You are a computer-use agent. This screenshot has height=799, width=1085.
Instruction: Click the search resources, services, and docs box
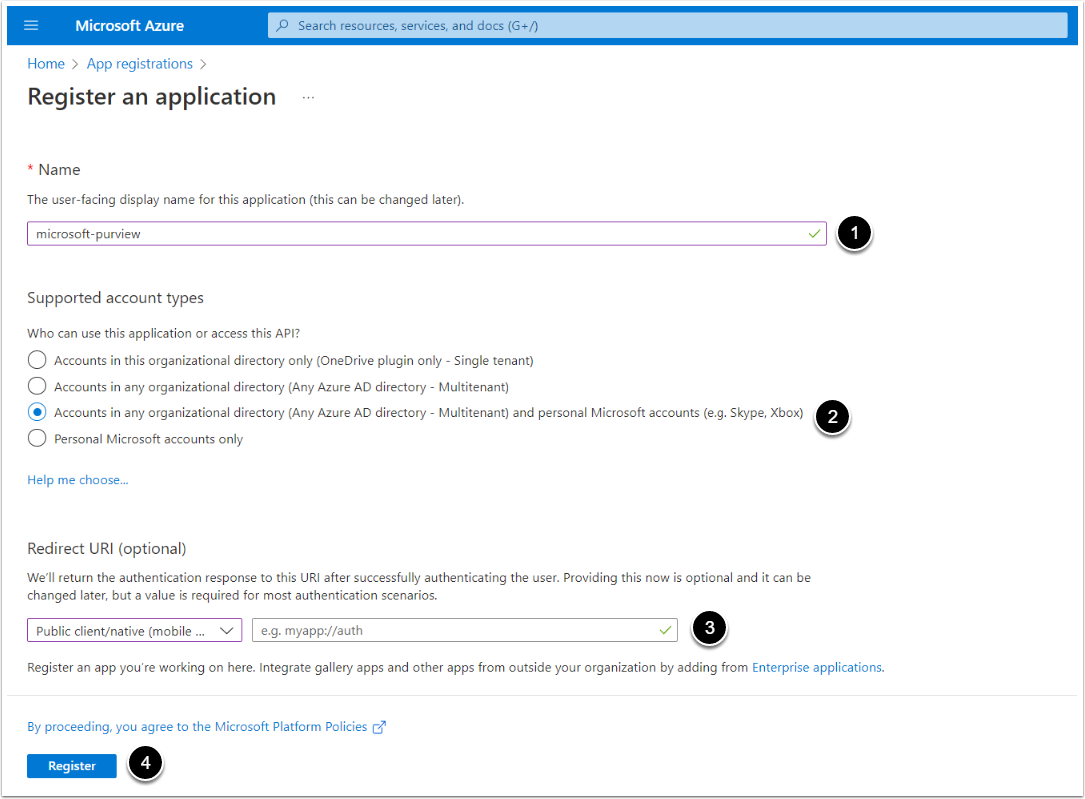tap(668, 26)
